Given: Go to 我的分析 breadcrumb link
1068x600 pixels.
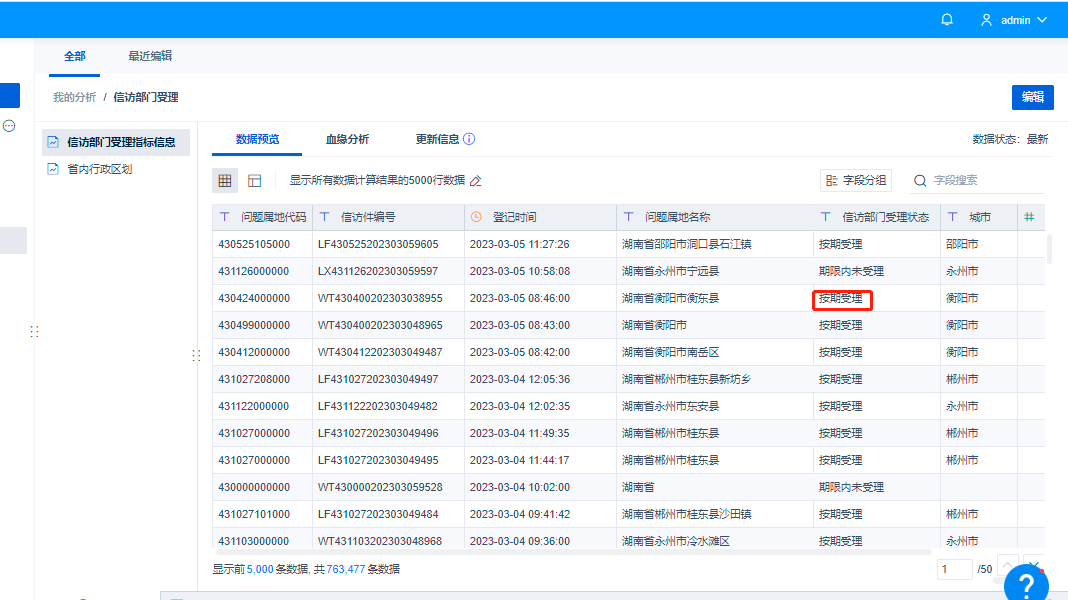Looking at the screenshot, I should pyautogui.click(x=74, y=97).
